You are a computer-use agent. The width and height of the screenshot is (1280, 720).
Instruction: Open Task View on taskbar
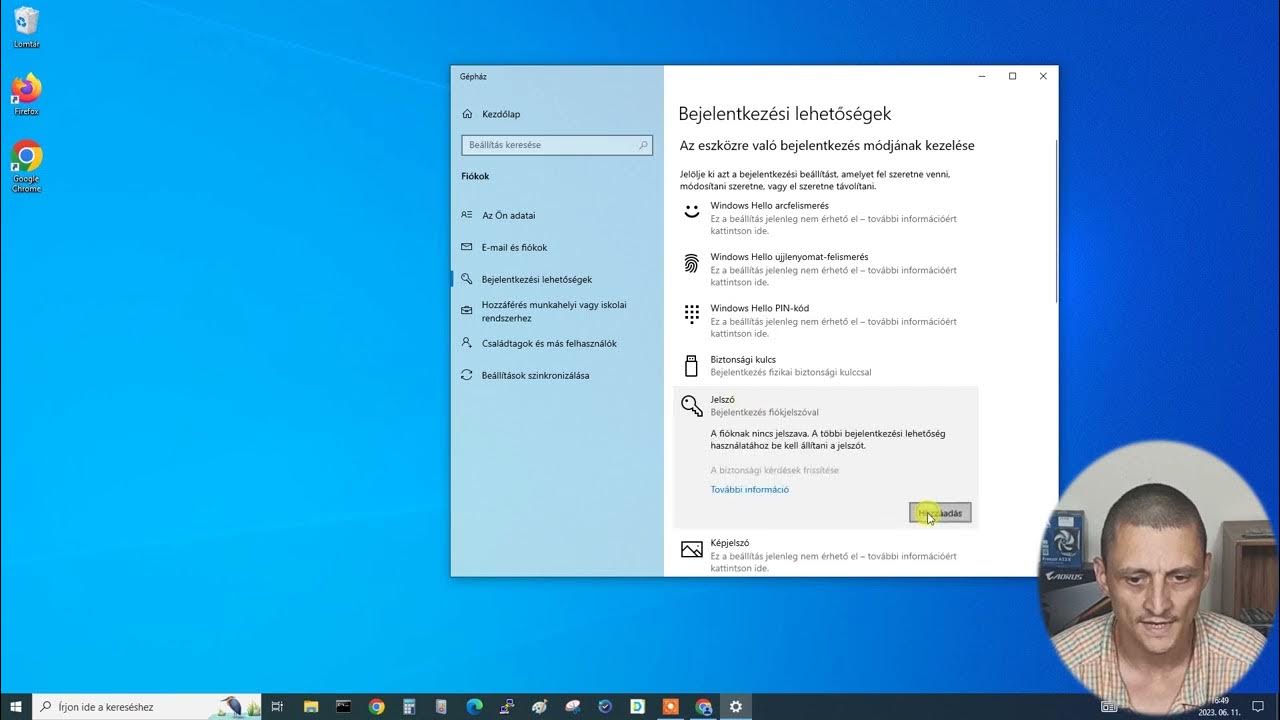coord(278,706)
